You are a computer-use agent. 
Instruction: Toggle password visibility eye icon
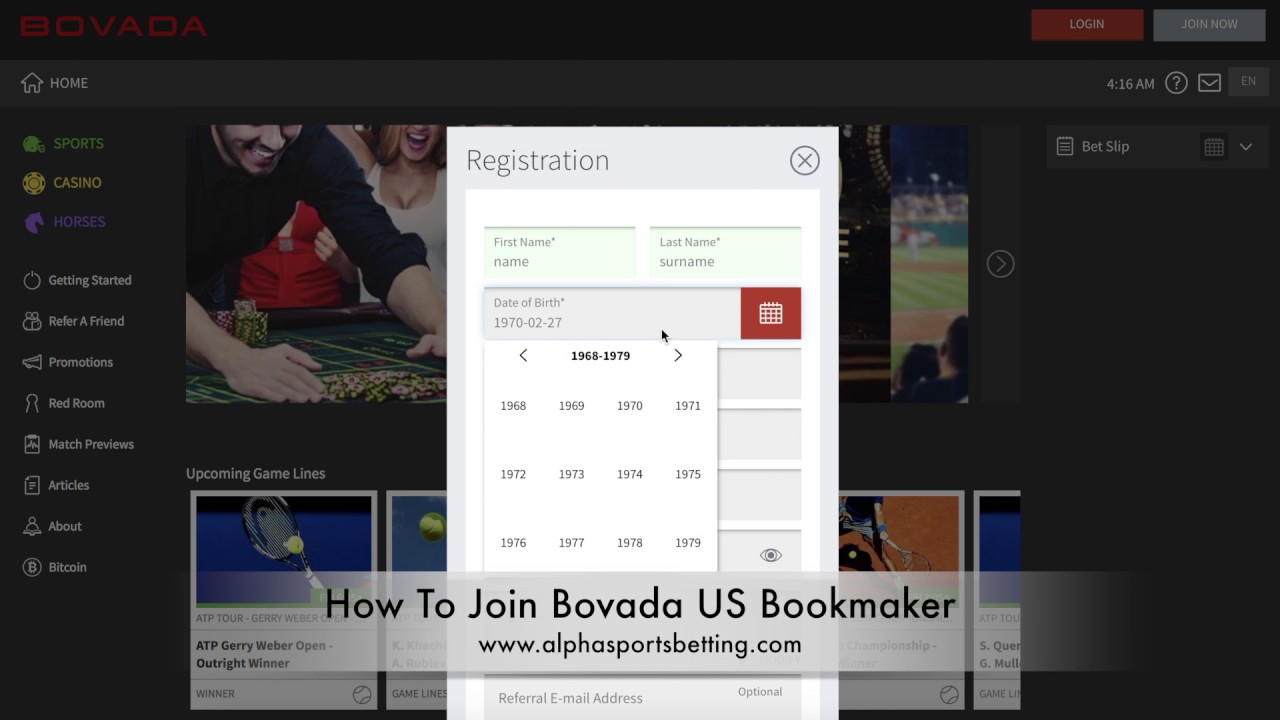tap(770, 555)
